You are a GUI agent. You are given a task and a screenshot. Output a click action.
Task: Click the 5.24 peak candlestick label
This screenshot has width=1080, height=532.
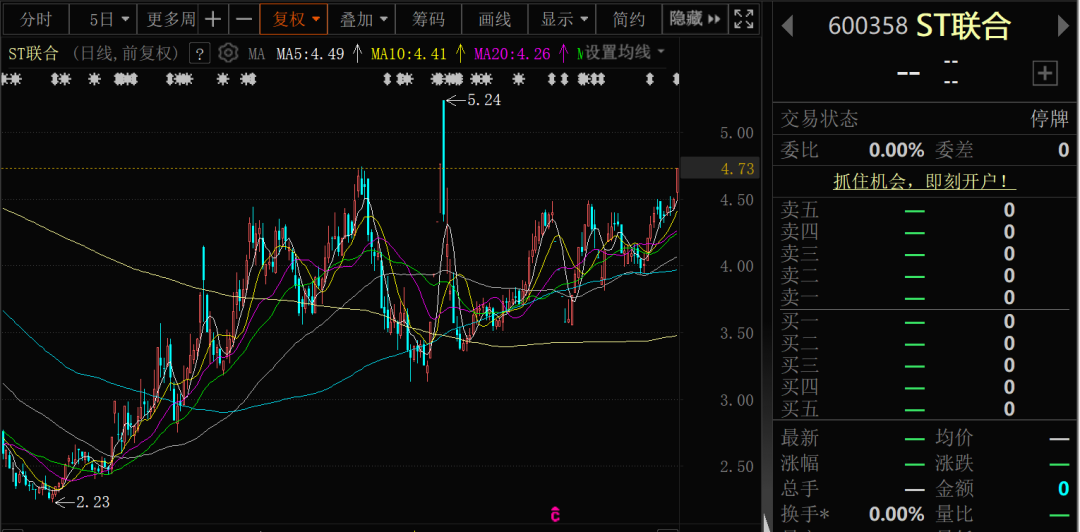coord(484,100)
